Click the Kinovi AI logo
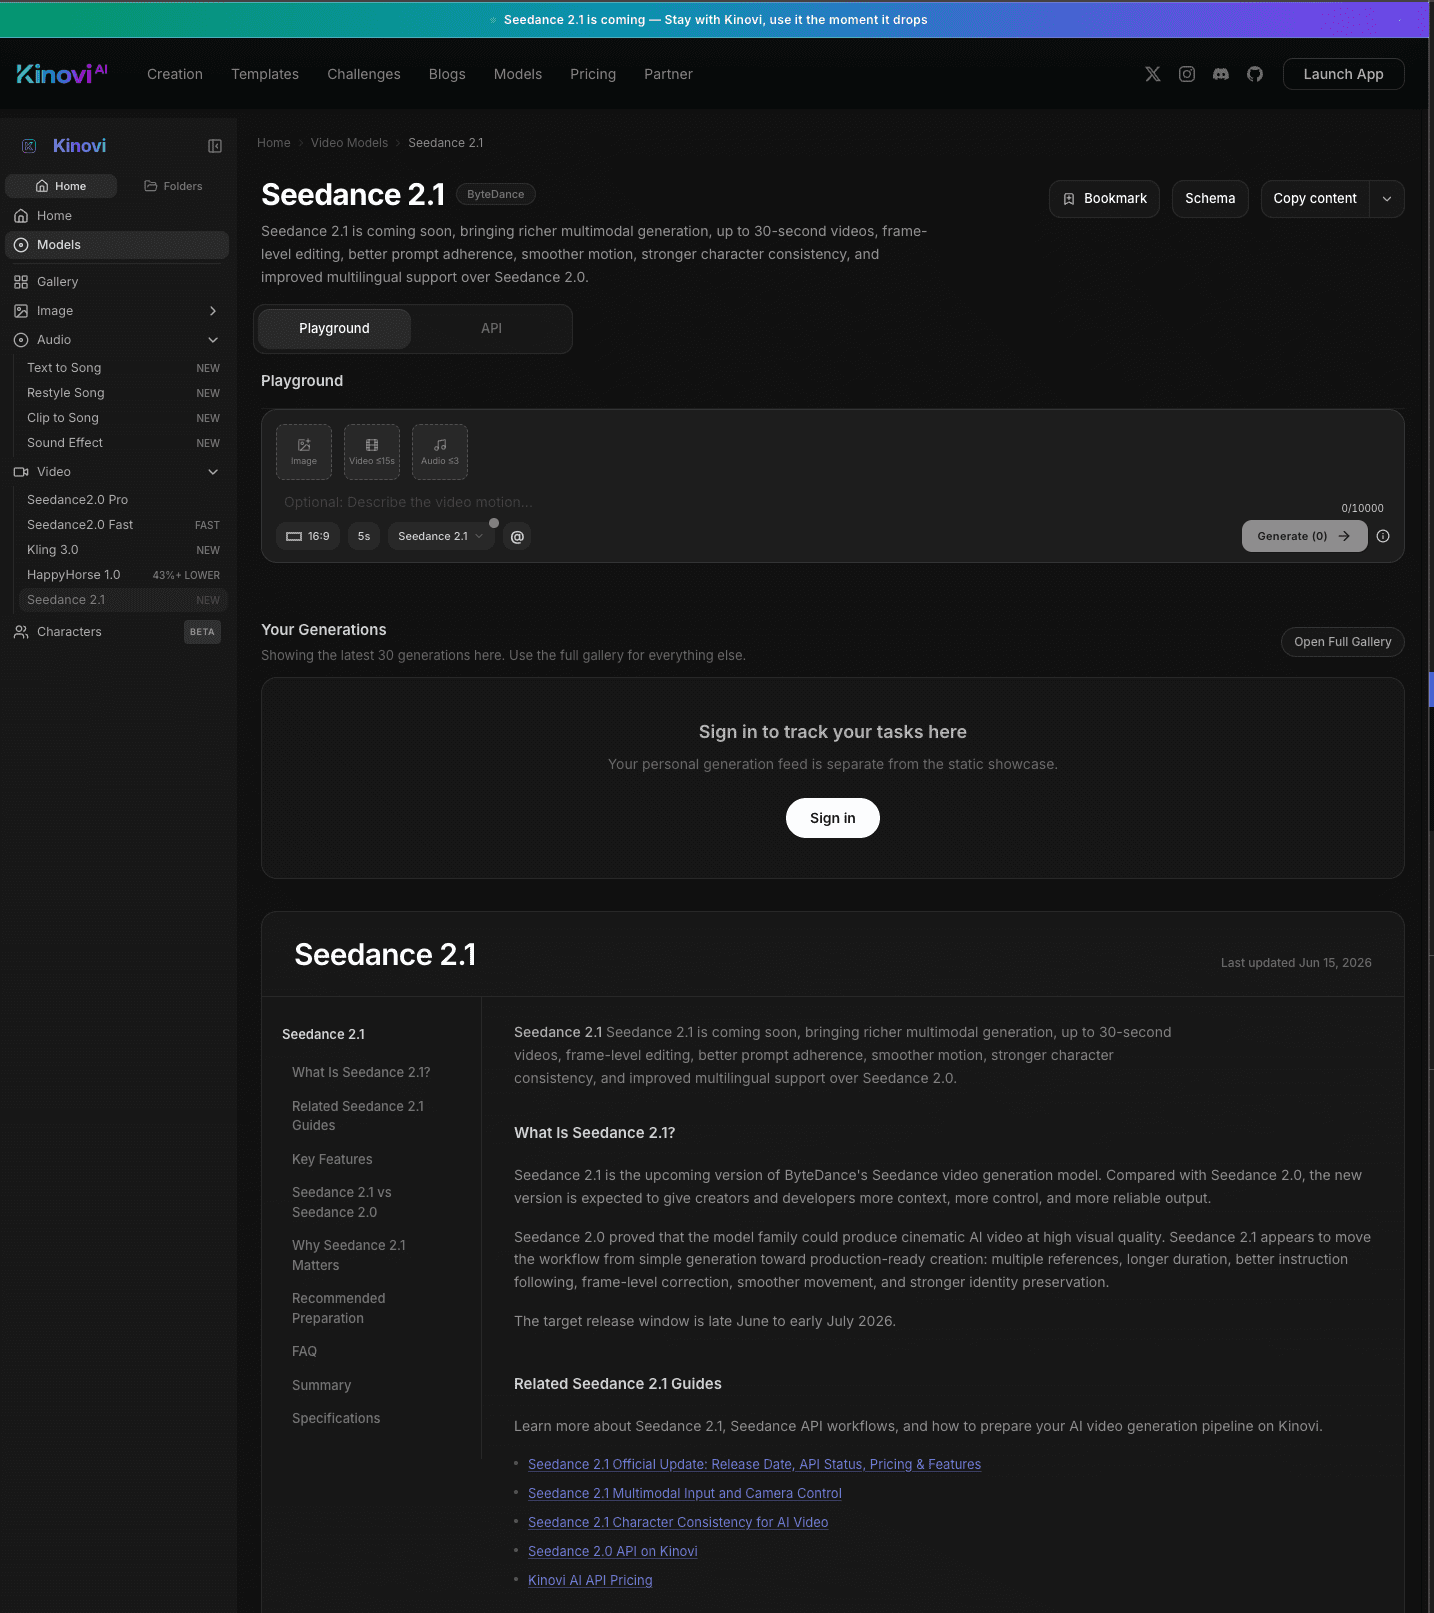1434x1613 pixels. (x=62, y=74)
